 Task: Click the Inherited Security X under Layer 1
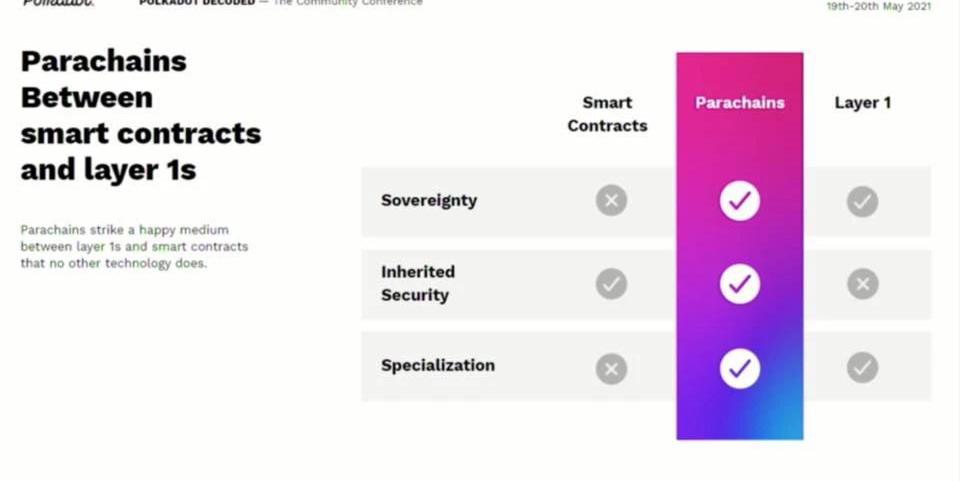click(x=862, y=284)
